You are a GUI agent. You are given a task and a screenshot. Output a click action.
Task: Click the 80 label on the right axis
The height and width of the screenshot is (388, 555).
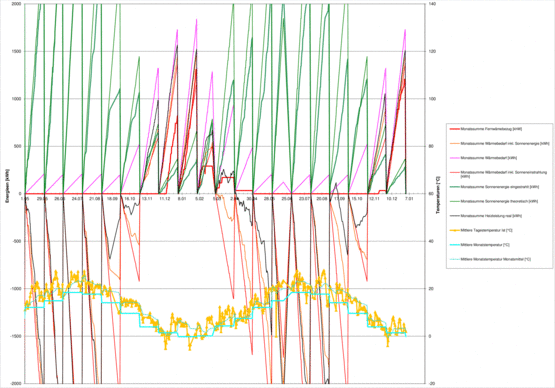[x=430, y=146]
